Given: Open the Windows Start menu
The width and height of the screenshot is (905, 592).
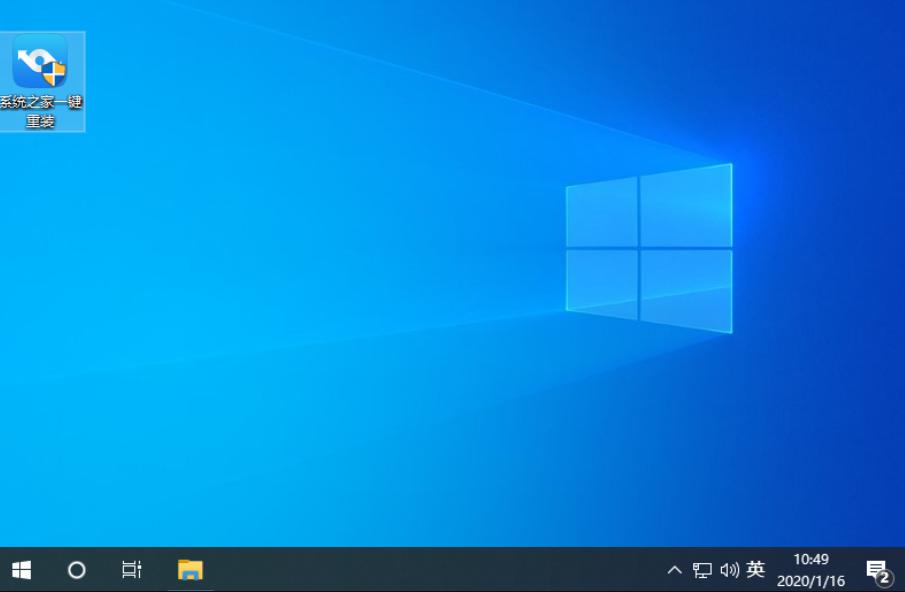Looking at the screenshot, I should pyautogui.click(x=21, y=570).
